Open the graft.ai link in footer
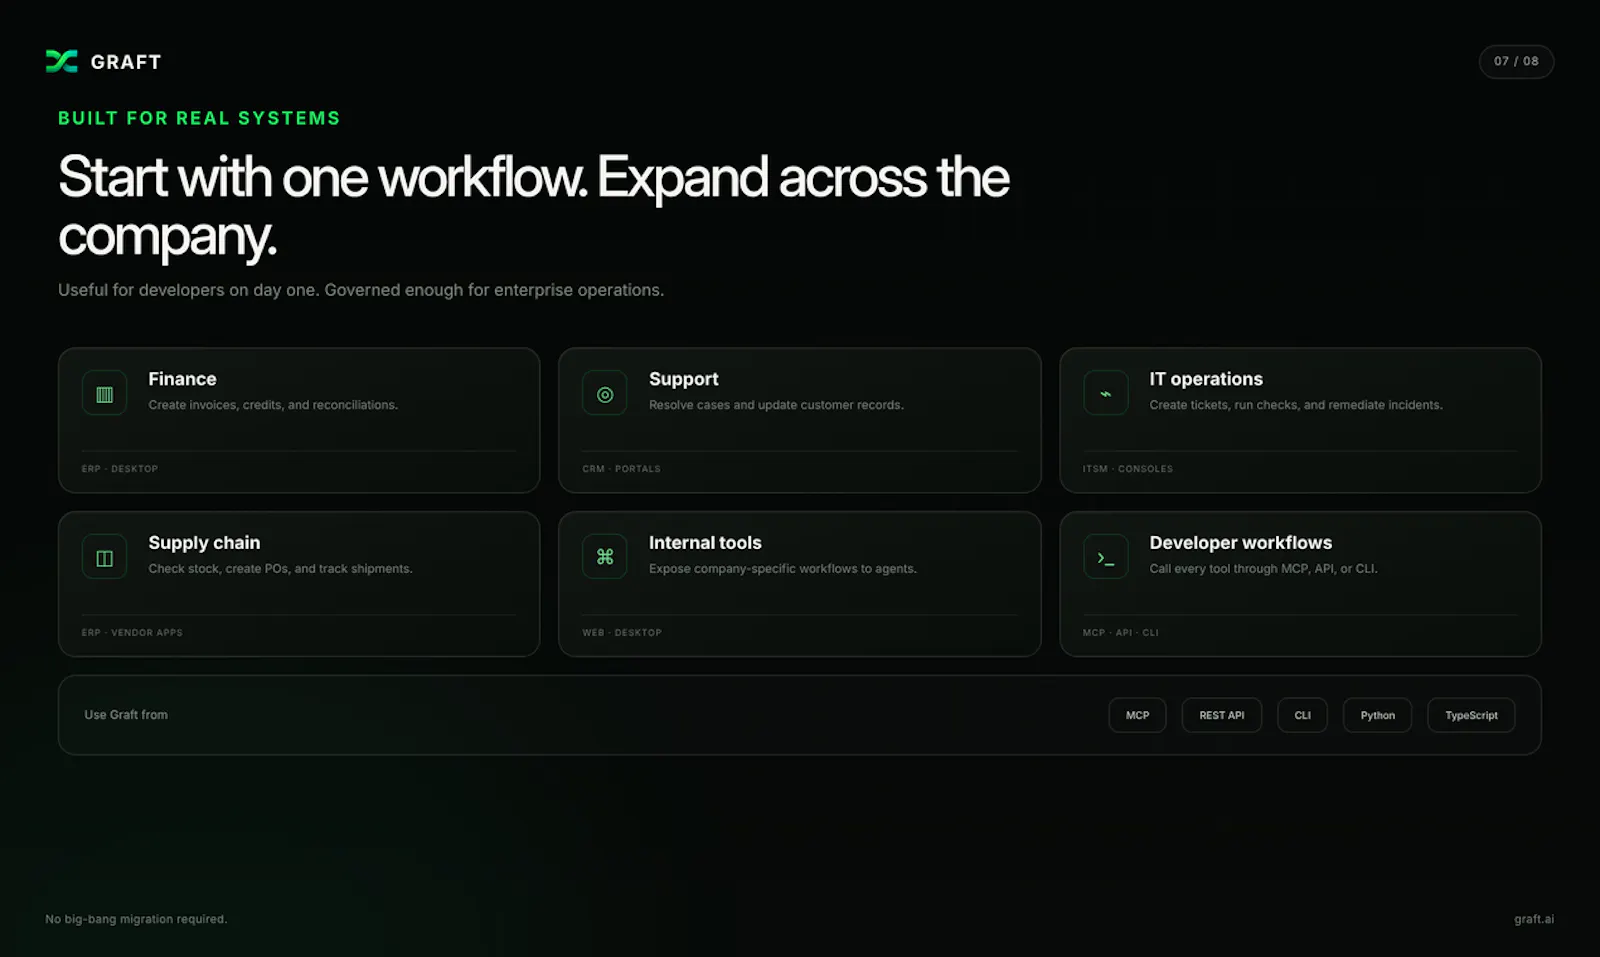 coord(1534,919)
